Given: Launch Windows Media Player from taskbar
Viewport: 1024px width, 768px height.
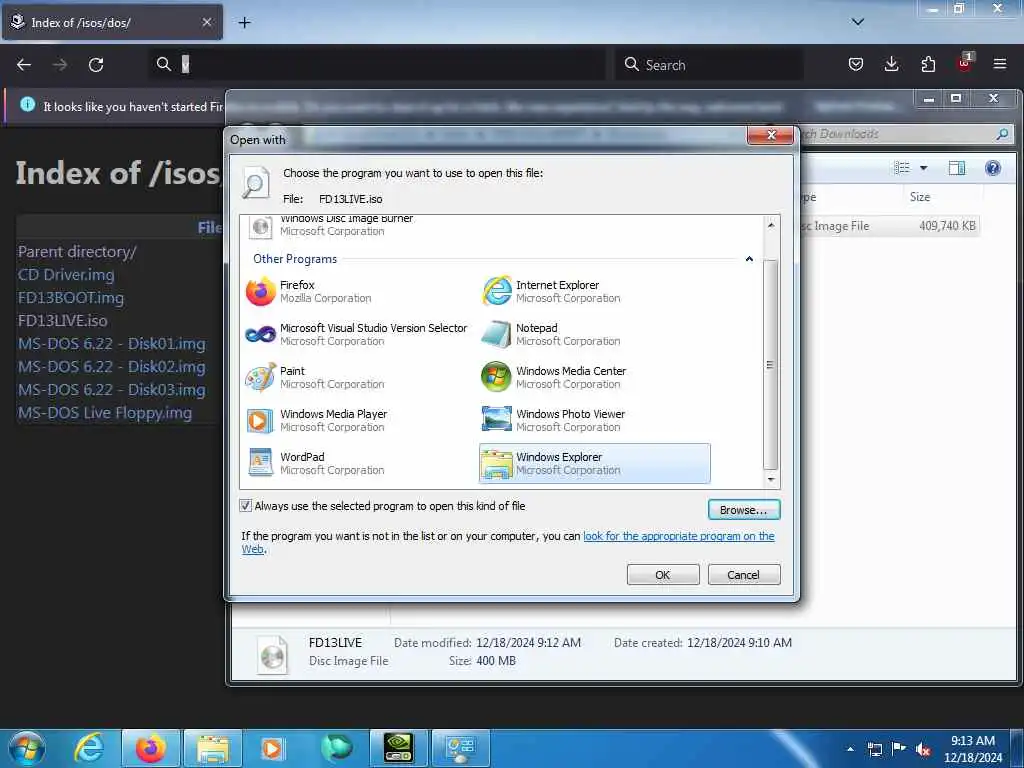Looking at the screenshot, I should pyautogui.click(x=272, y=748).
